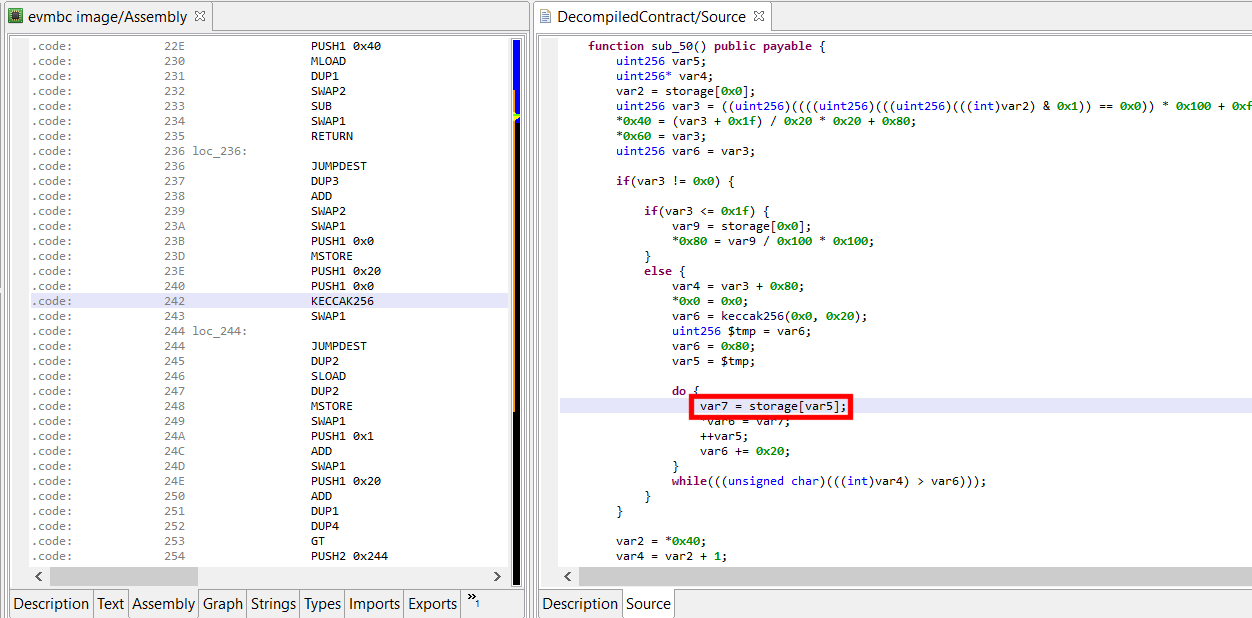Click the '*0x60 = var3;' statement

tap(661, 136)
